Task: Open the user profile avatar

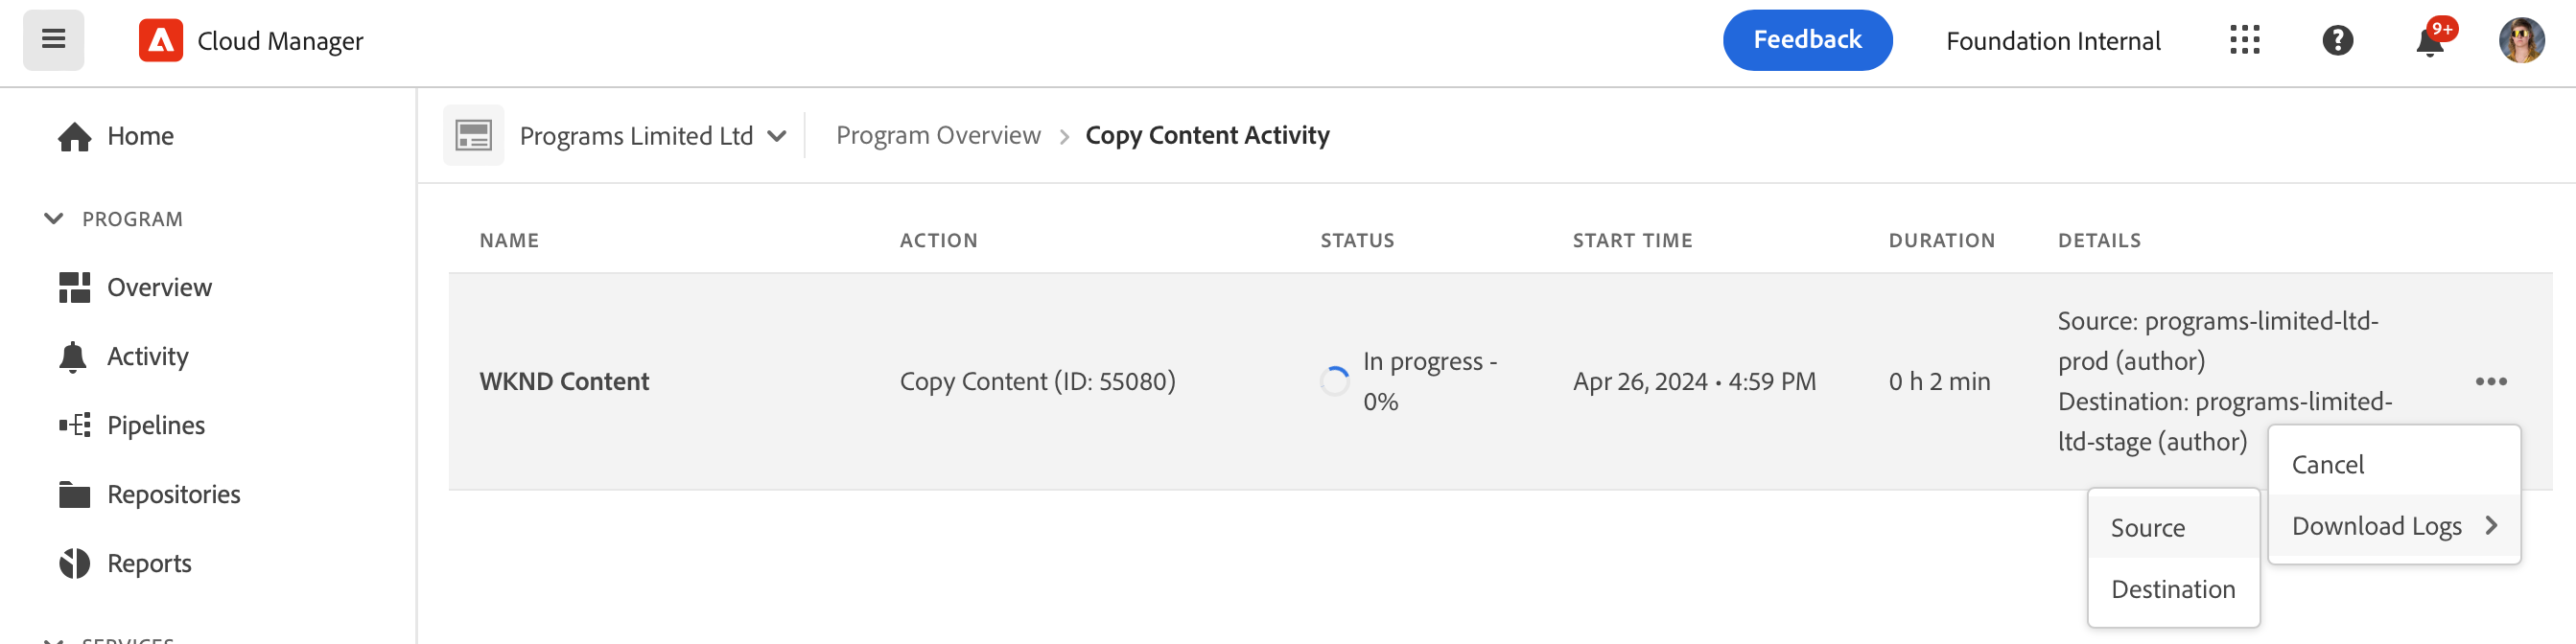Action: [2521, 40]
